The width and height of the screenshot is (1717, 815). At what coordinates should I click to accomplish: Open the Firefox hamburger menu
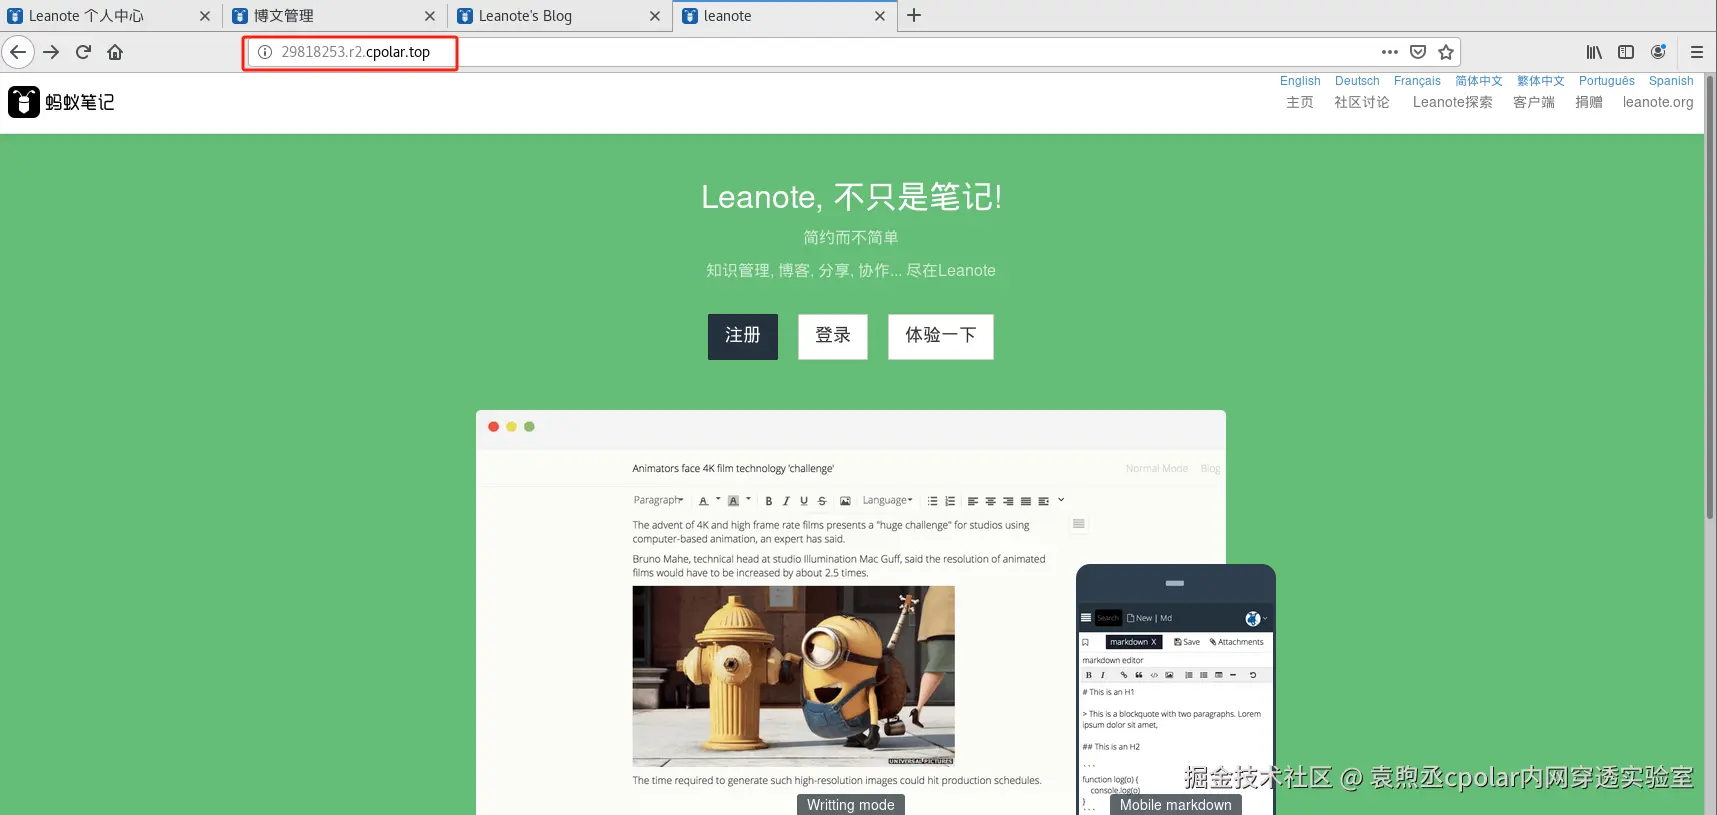[1697, 52]
